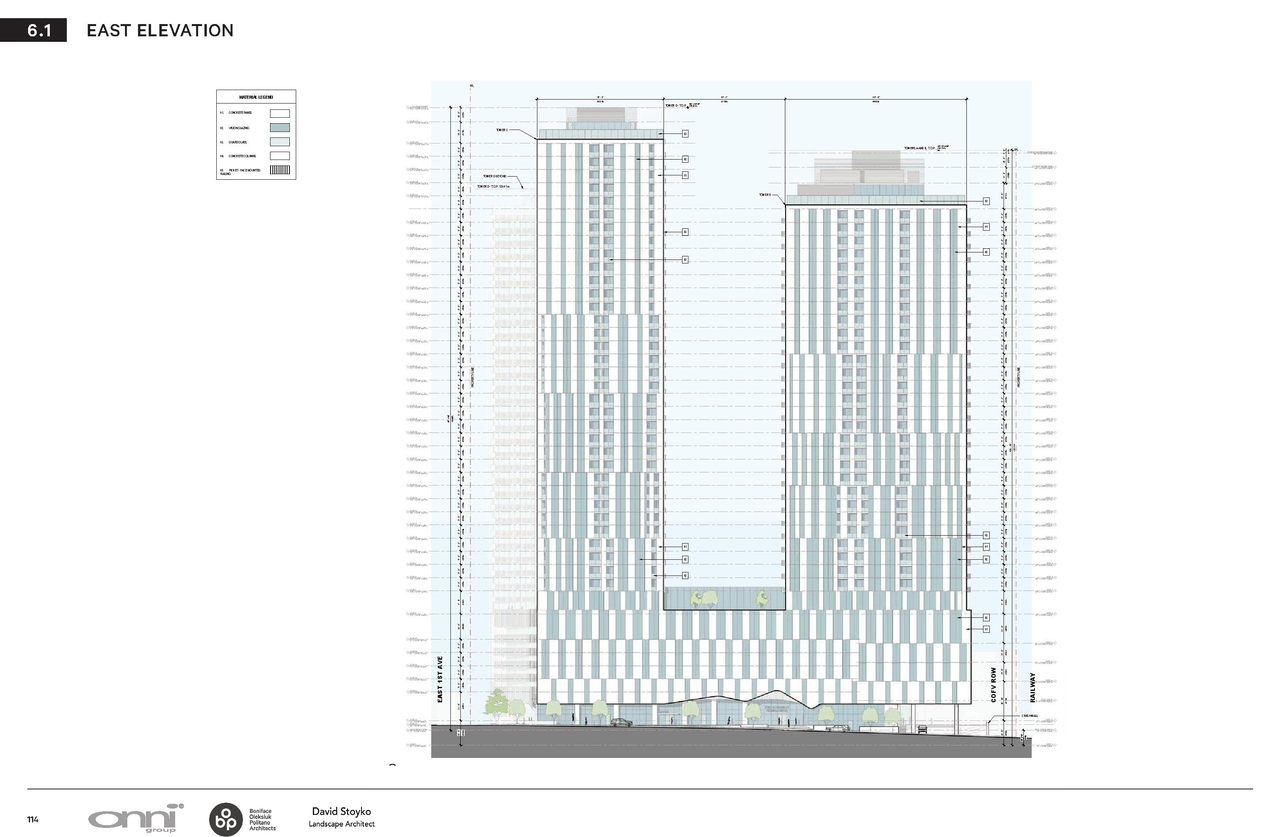Click the Boniface Oleksiuk Politano Architects text
This screenshot has width=1280, height=837.
tap(261, 819)
